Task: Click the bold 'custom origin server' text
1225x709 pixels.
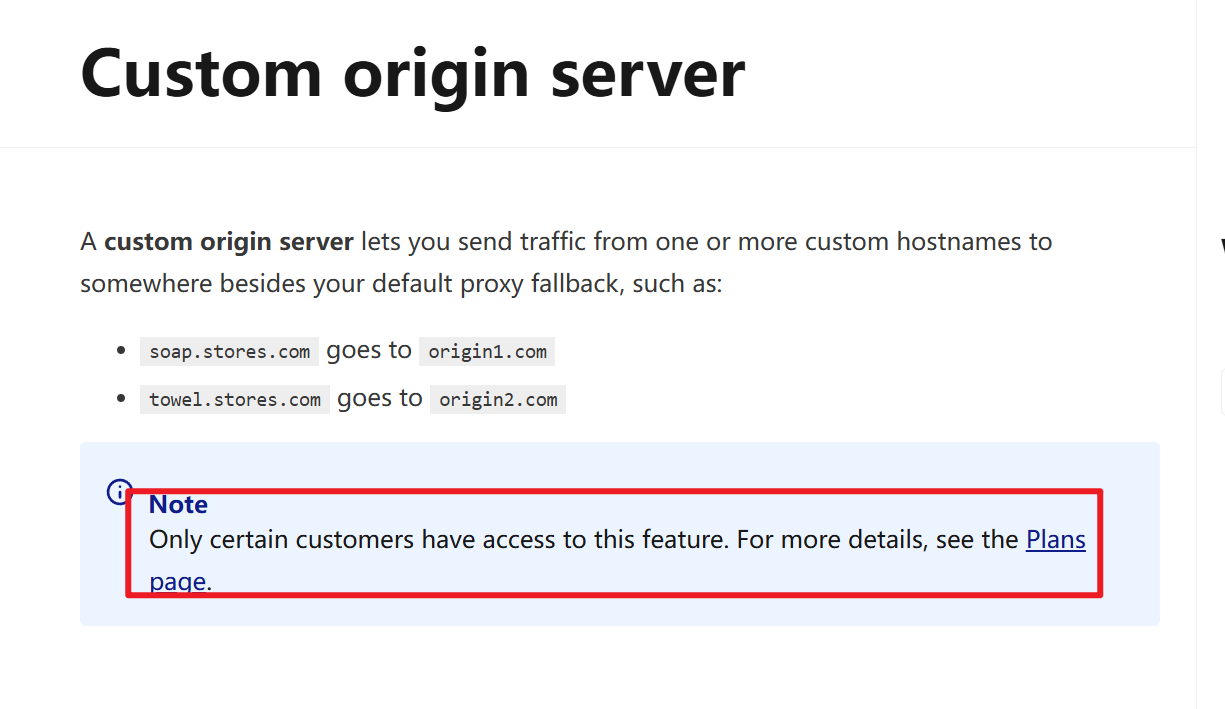Action: pyautogui.click(x=229, y=242)
